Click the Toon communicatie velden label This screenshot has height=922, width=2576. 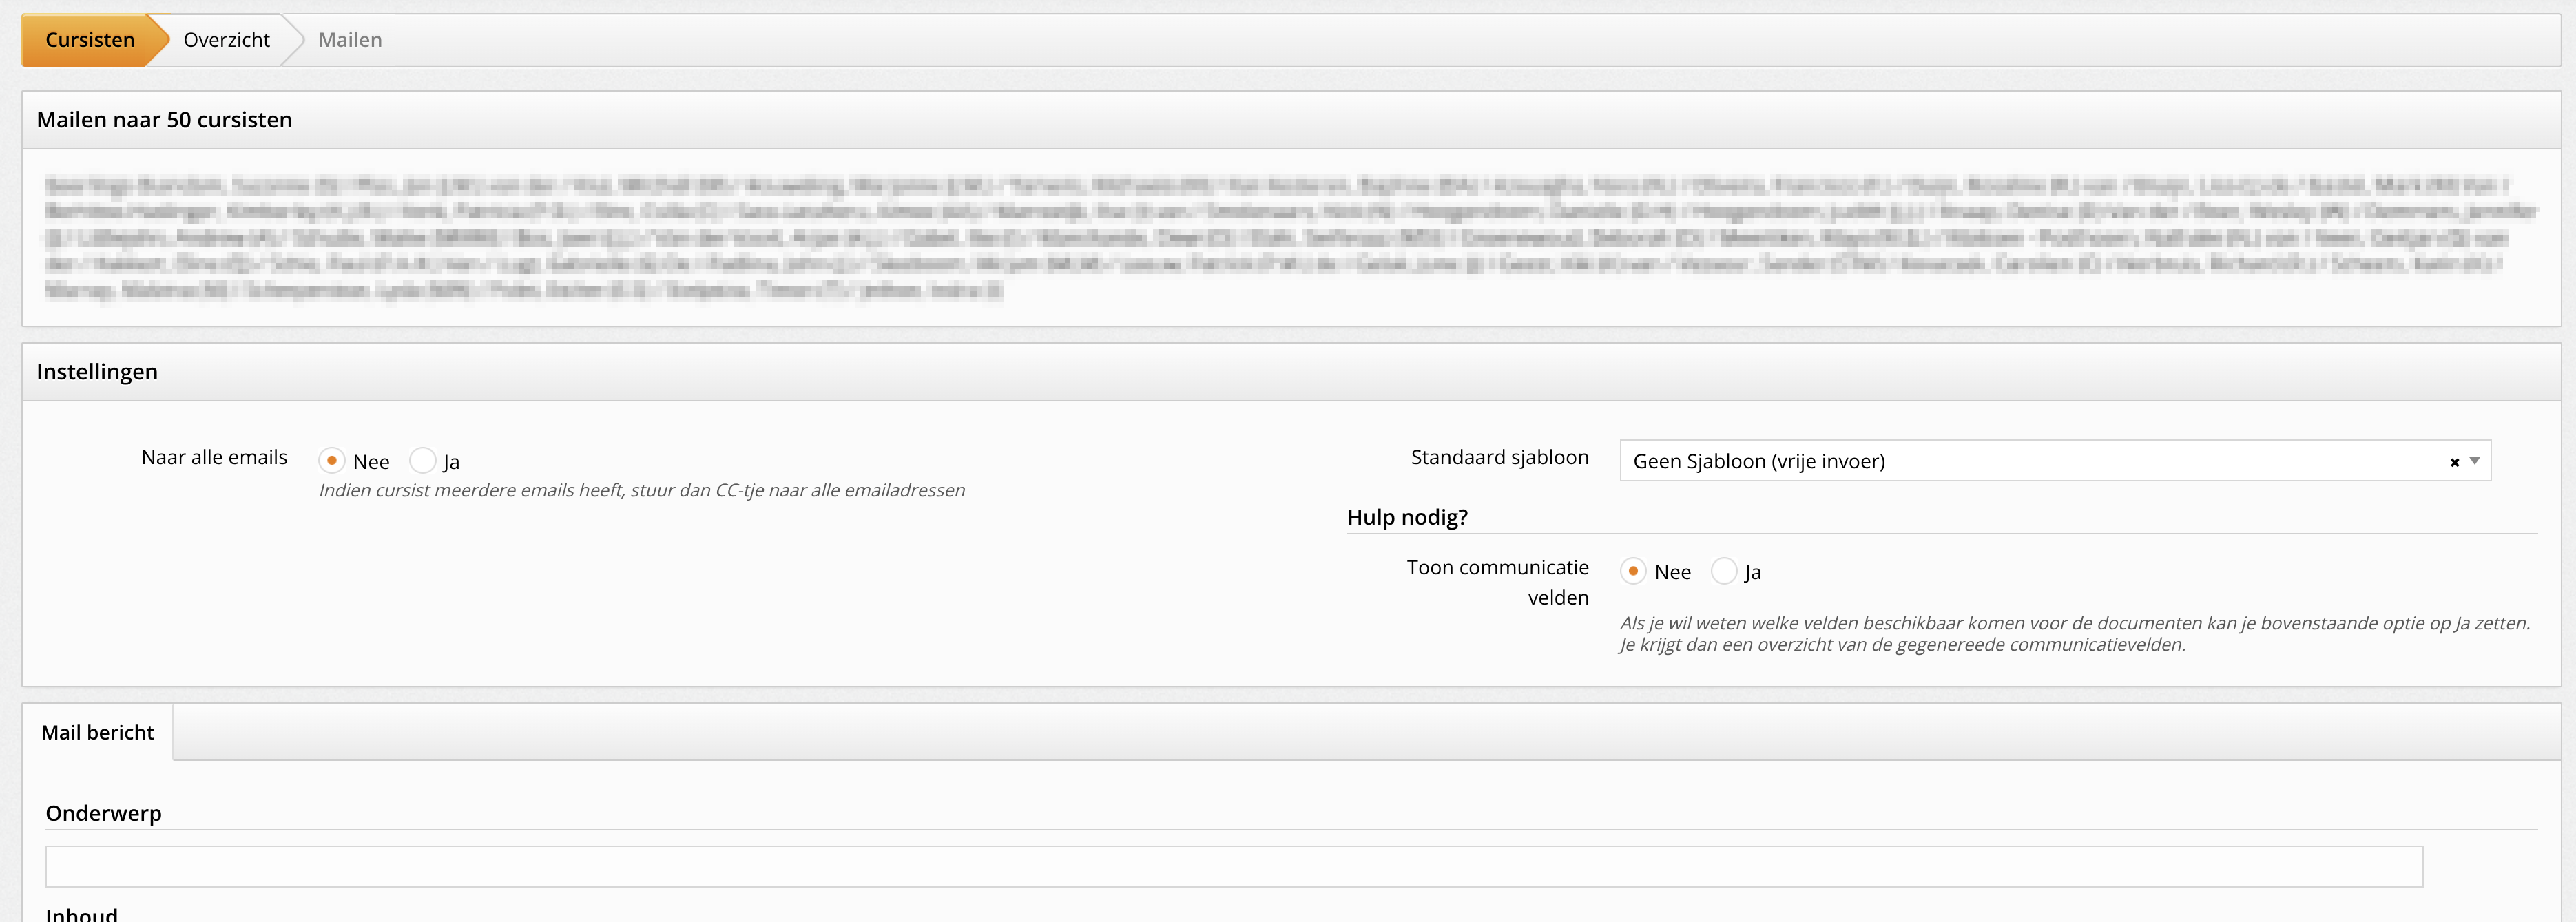tap(1499, 581)
